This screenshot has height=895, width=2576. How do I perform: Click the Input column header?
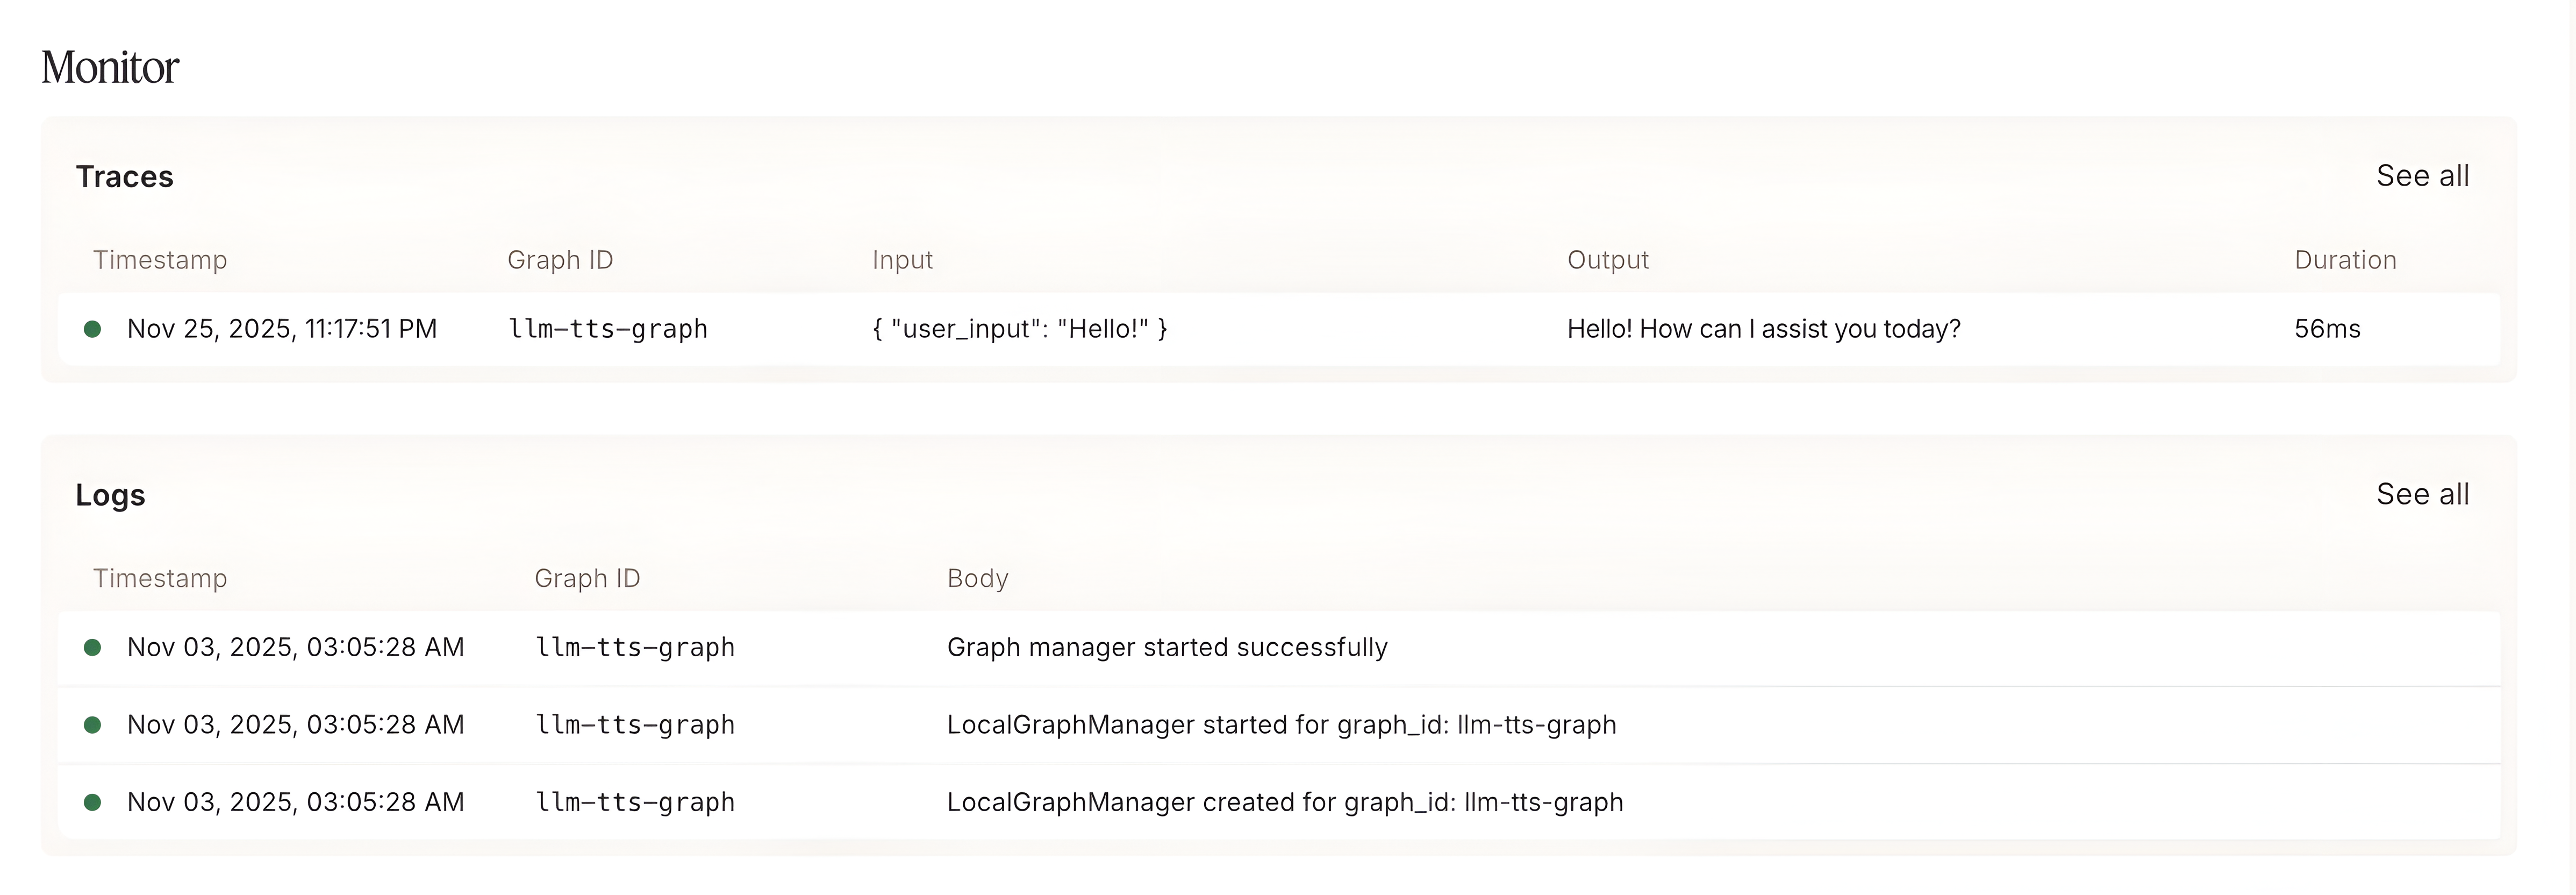tap(902, 260)
